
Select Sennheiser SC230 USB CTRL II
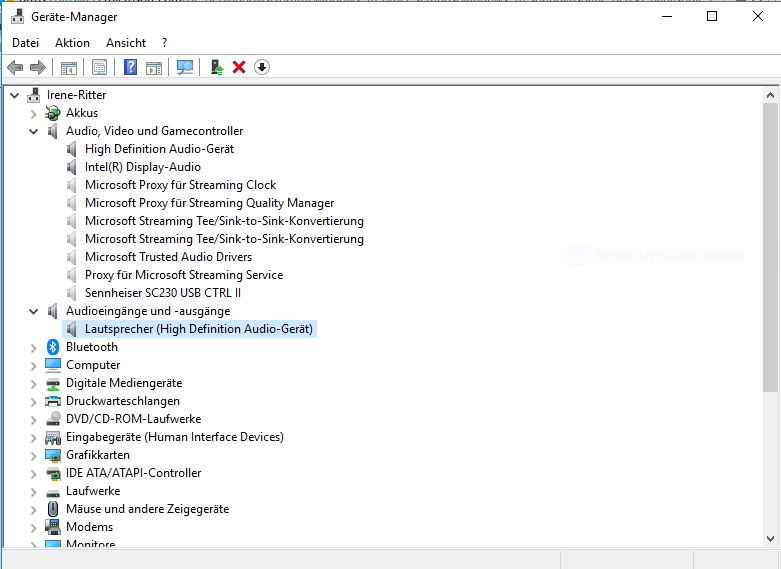tap(163, 292)
